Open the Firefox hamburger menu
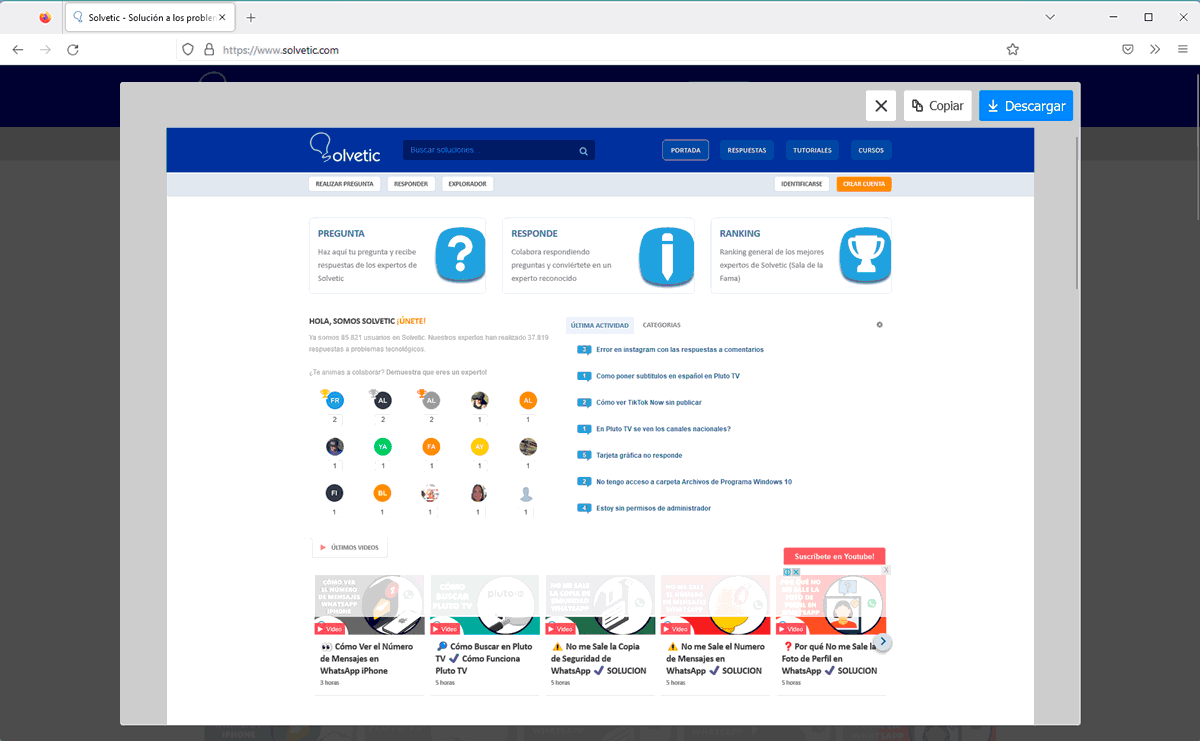1200x741 pixels. pyautogui.click(x=1183, y=48)
